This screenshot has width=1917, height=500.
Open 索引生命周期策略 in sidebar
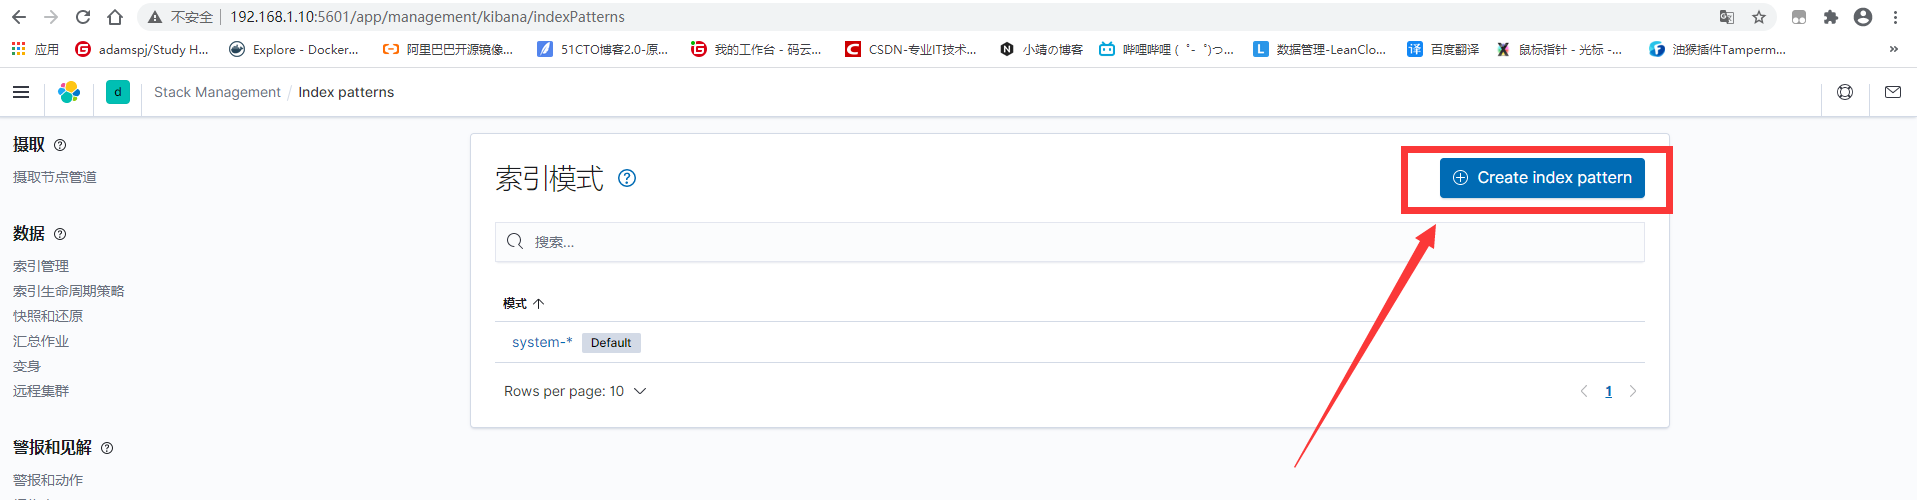tap(69, 291)
